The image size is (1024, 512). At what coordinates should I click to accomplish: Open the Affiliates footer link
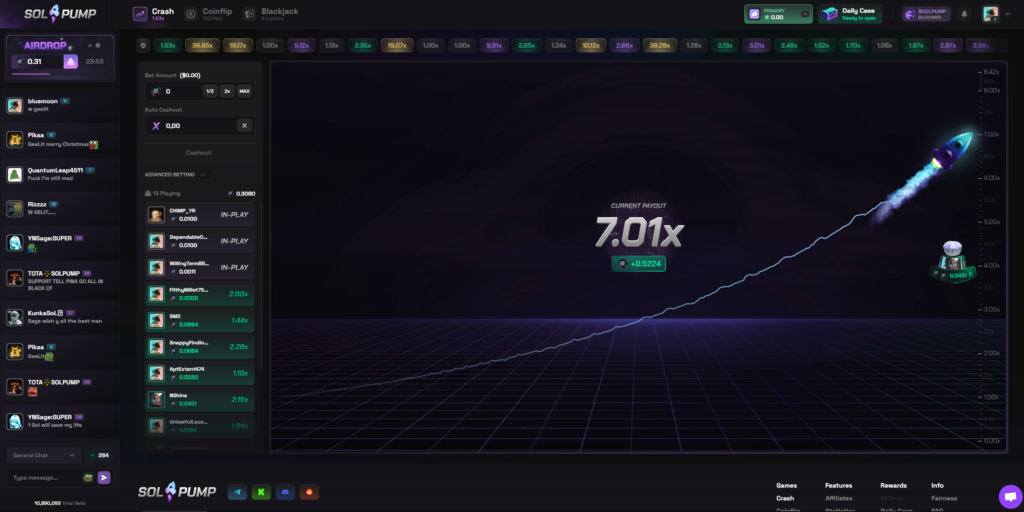pyautogui.click(x=839, y=498)
